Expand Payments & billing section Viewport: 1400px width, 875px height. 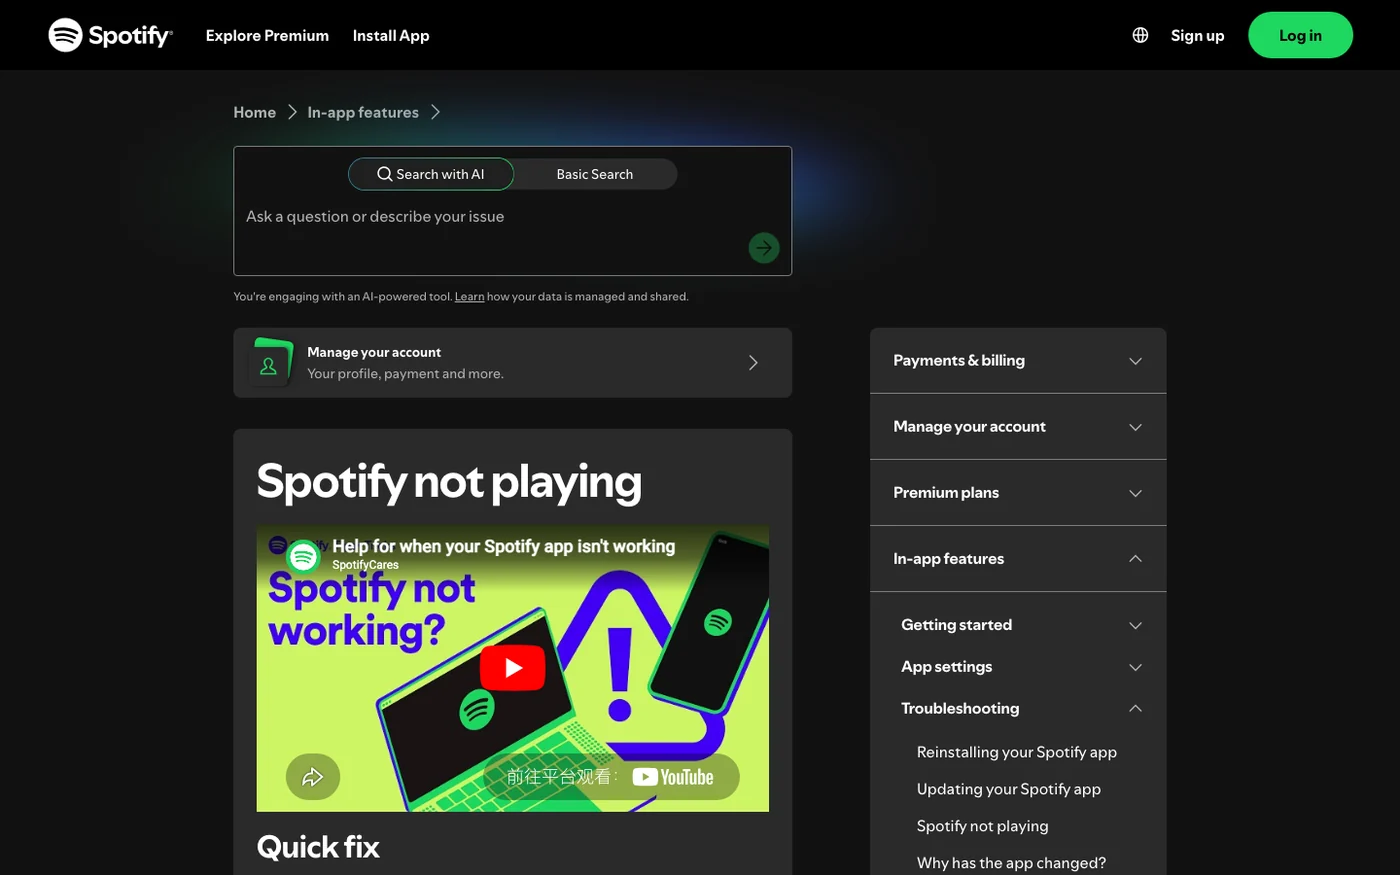tap(1018, 361)
